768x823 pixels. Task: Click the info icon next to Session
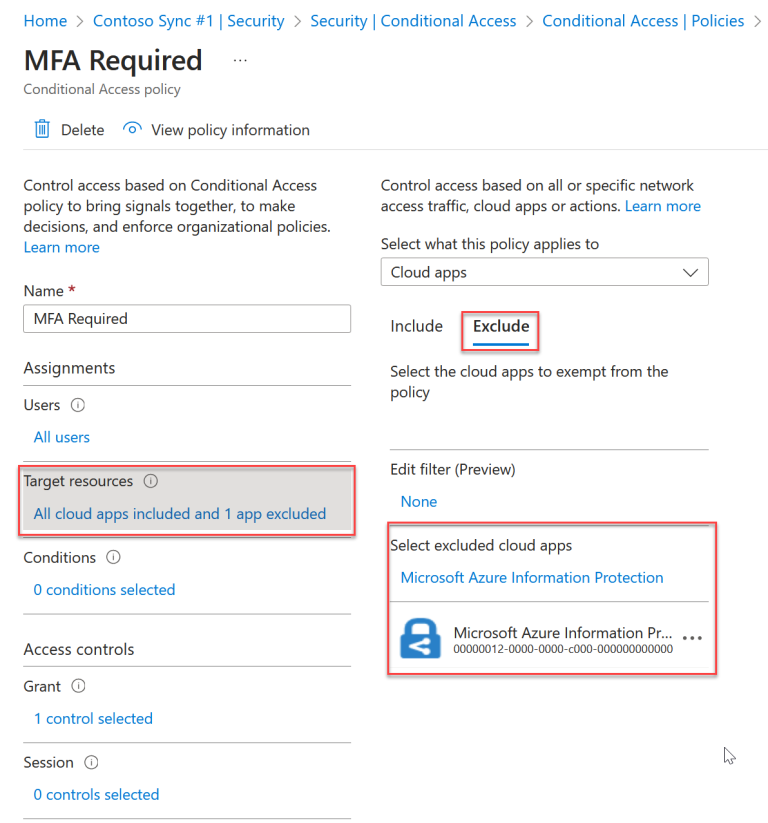(x=89, y=762)
